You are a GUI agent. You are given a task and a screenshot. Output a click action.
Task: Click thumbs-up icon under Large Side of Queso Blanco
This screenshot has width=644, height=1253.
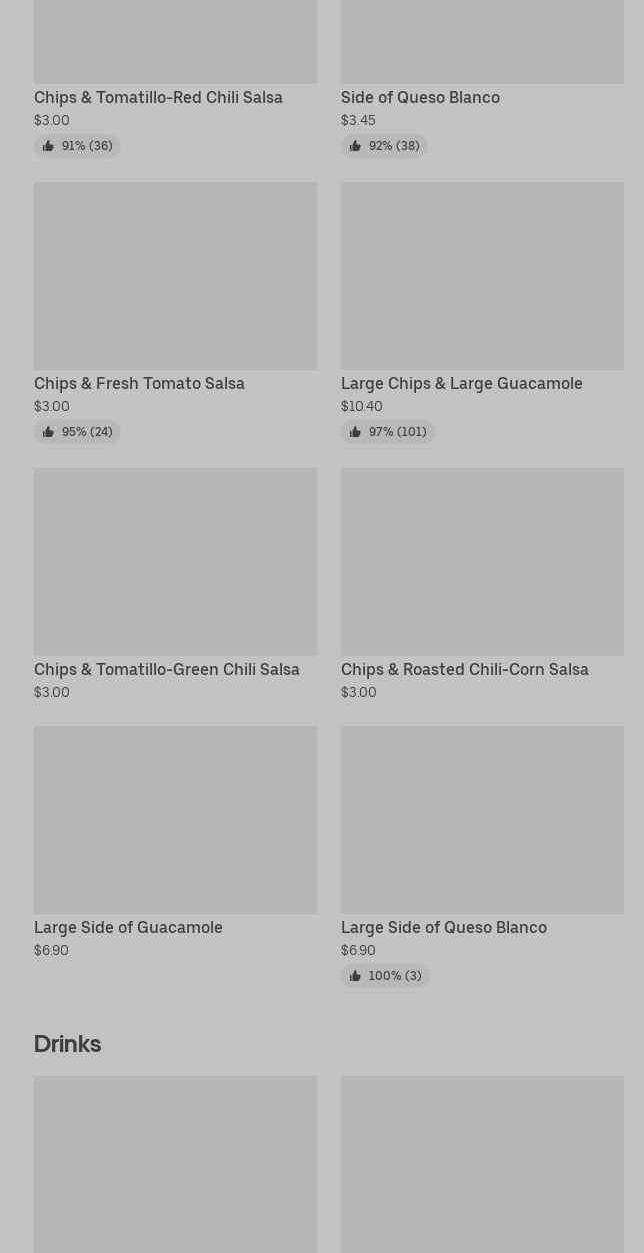pyautogui.click(x=355, y=976)
